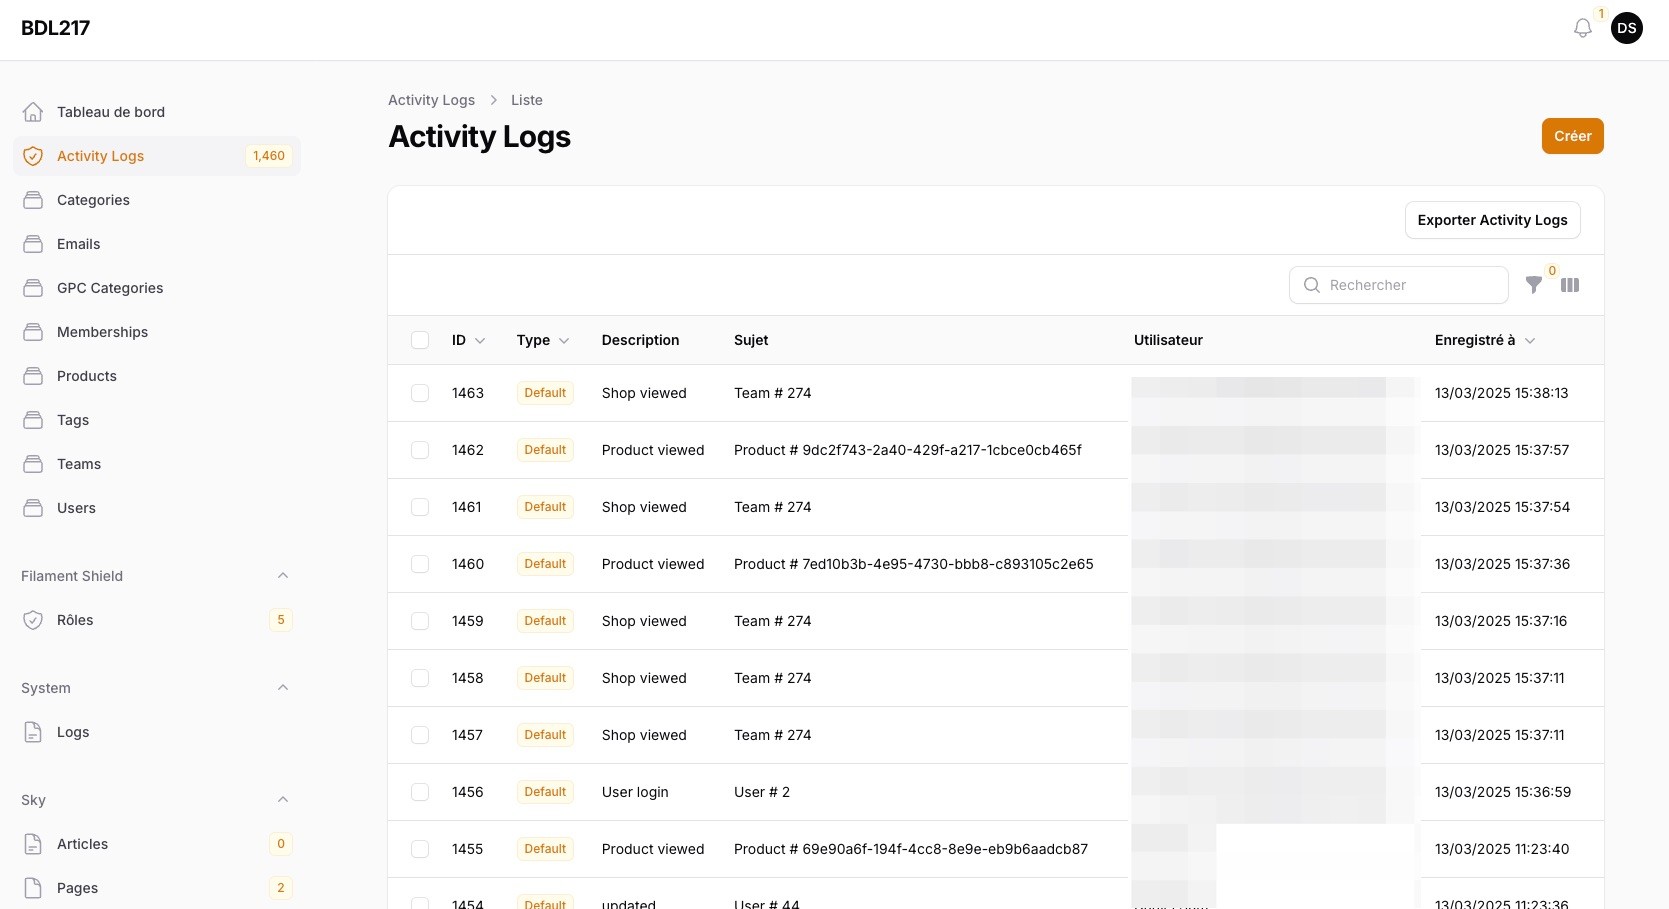The width and height of the screenshot is (1669, 909).
Task: Click the Activity Logs breadcrumb link
Action: 431,100
